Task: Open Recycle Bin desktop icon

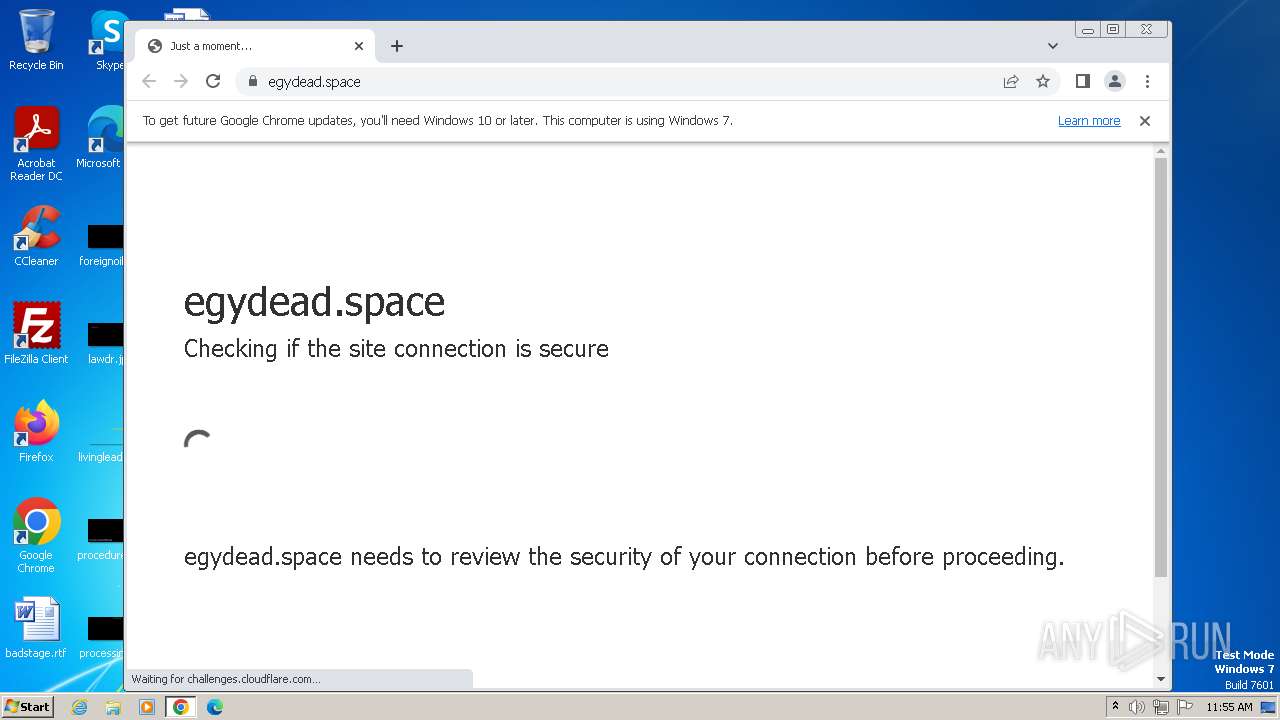Action: pos(36,40)
